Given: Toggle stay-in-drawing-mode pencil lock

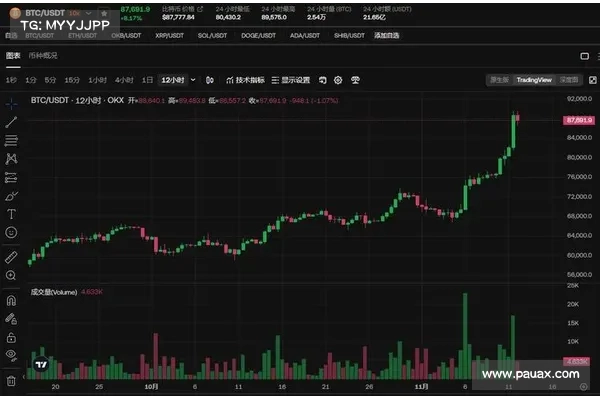Looking at the screenshot, I should [11, 318].
